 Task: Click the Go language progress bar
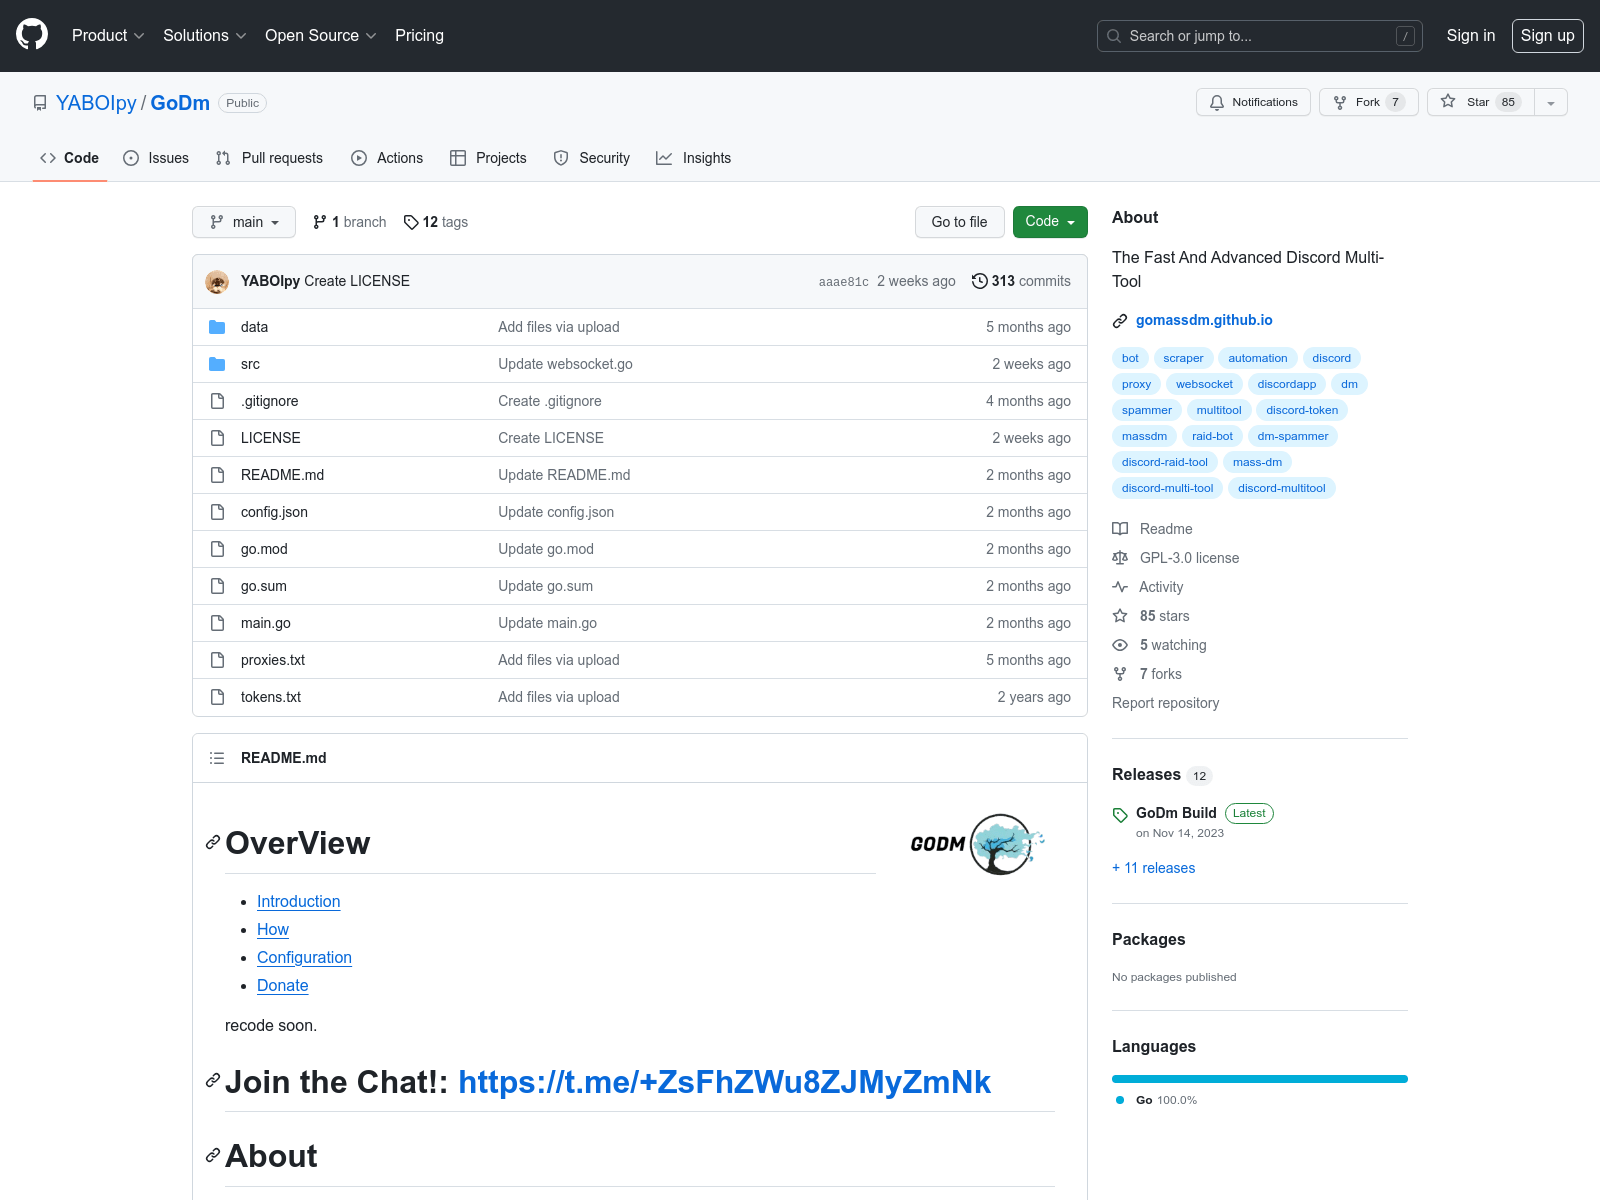(x=1260, y=1079)
